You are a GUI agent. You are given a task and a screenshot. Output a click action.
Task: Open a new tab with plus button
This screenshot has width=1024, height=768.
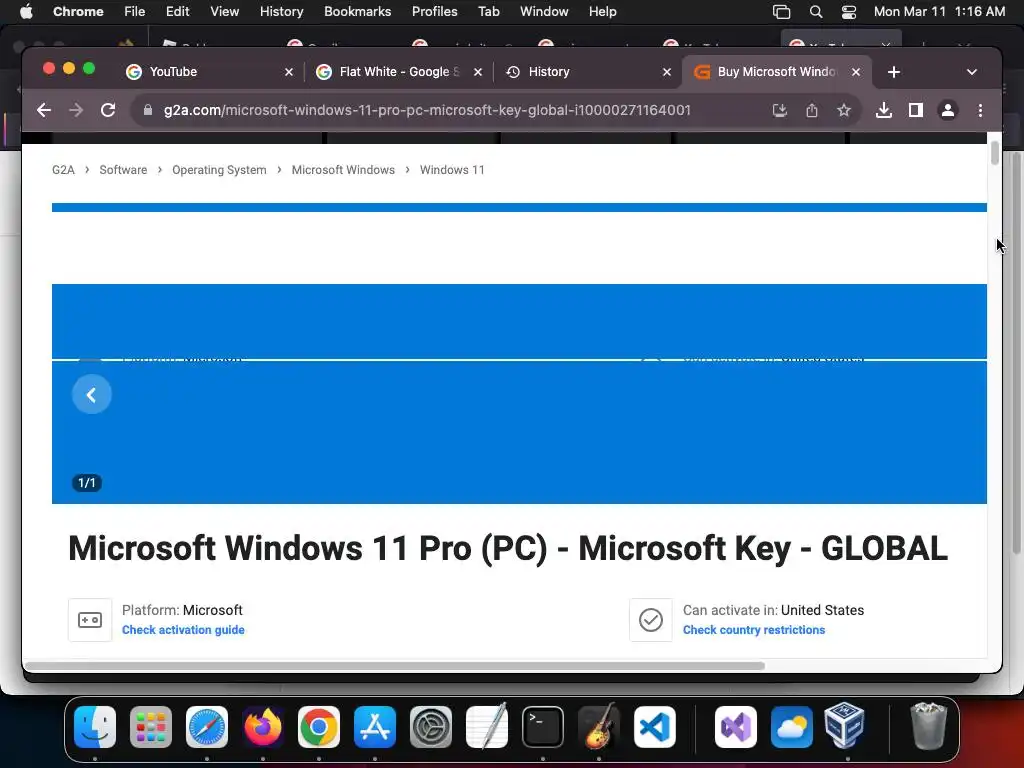tap(894, 72)
